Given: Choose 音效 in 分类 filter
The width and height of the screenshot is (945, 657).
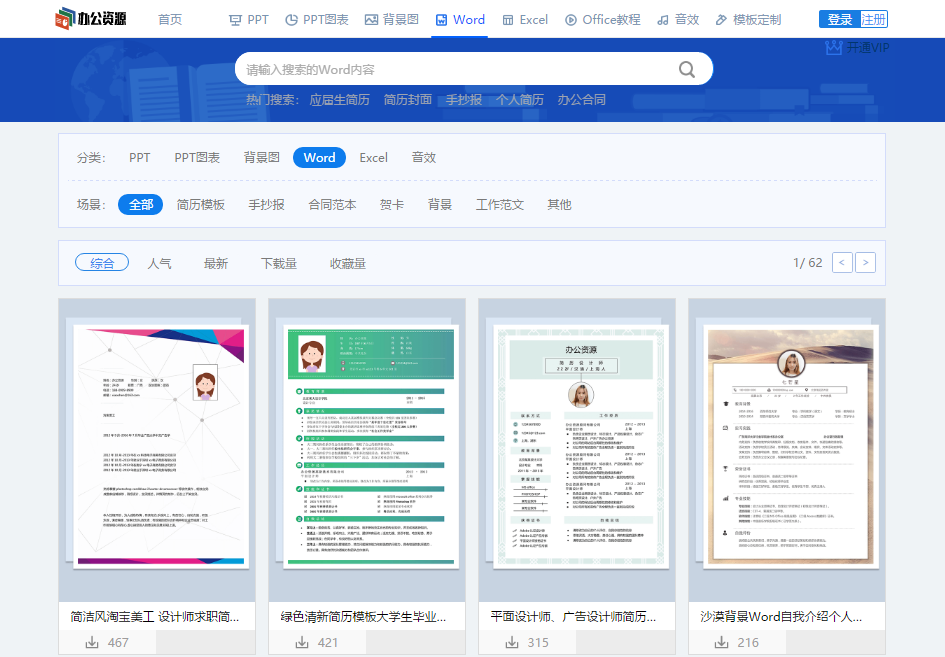Looking at the screenshot, I should point(424,157).
